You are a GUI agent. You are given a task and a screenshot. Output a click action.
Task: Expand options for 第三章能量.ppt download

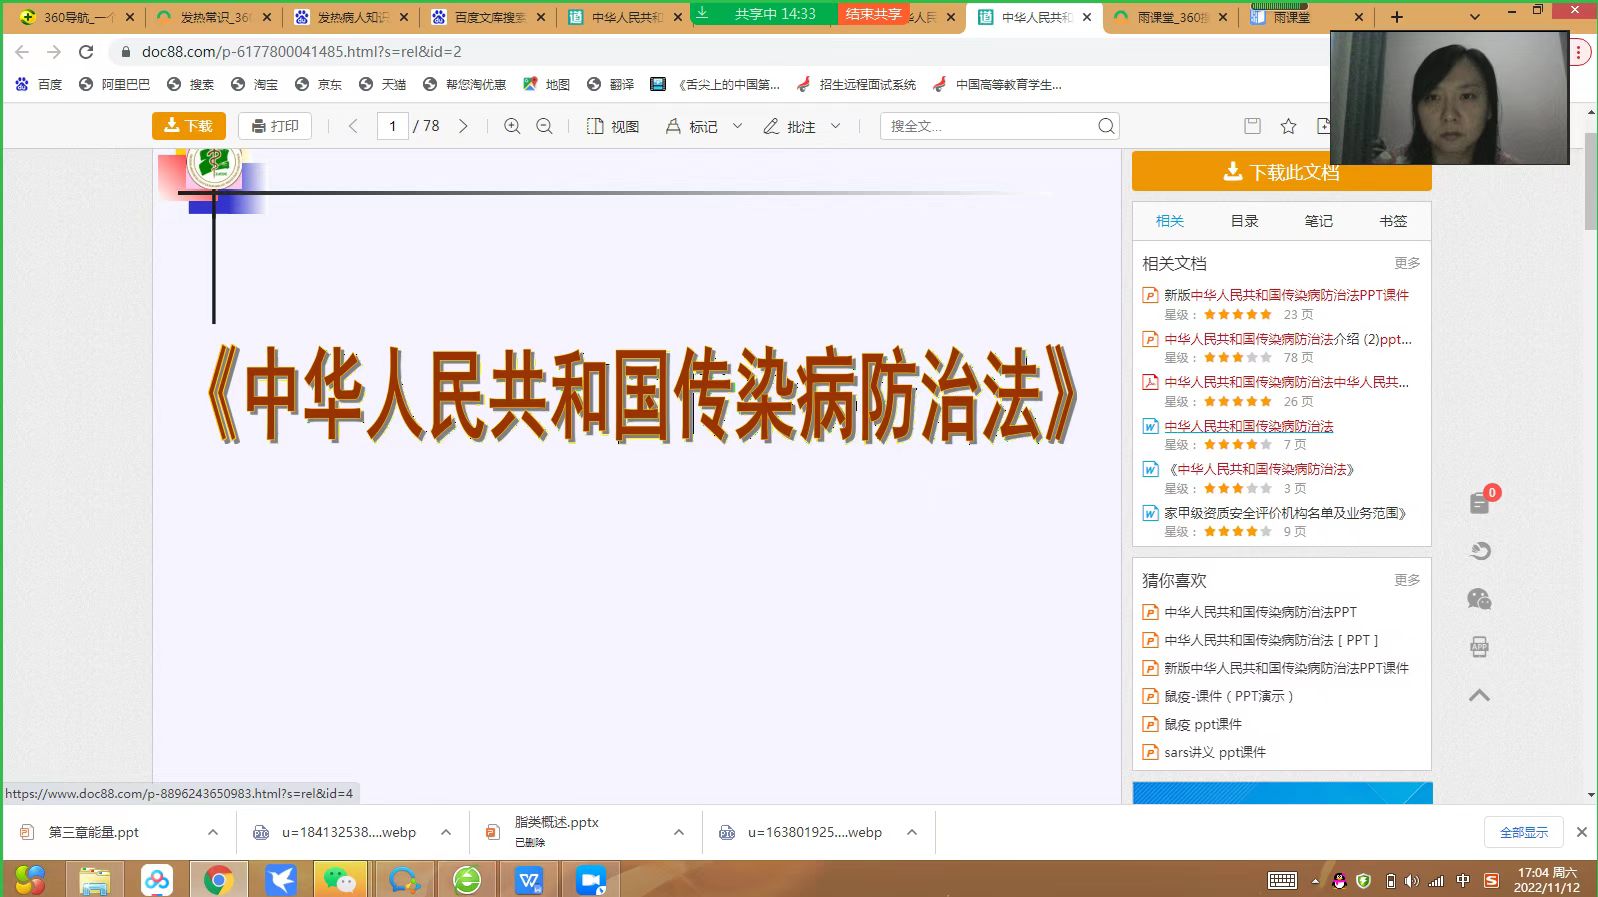click(x=213, y=832)
